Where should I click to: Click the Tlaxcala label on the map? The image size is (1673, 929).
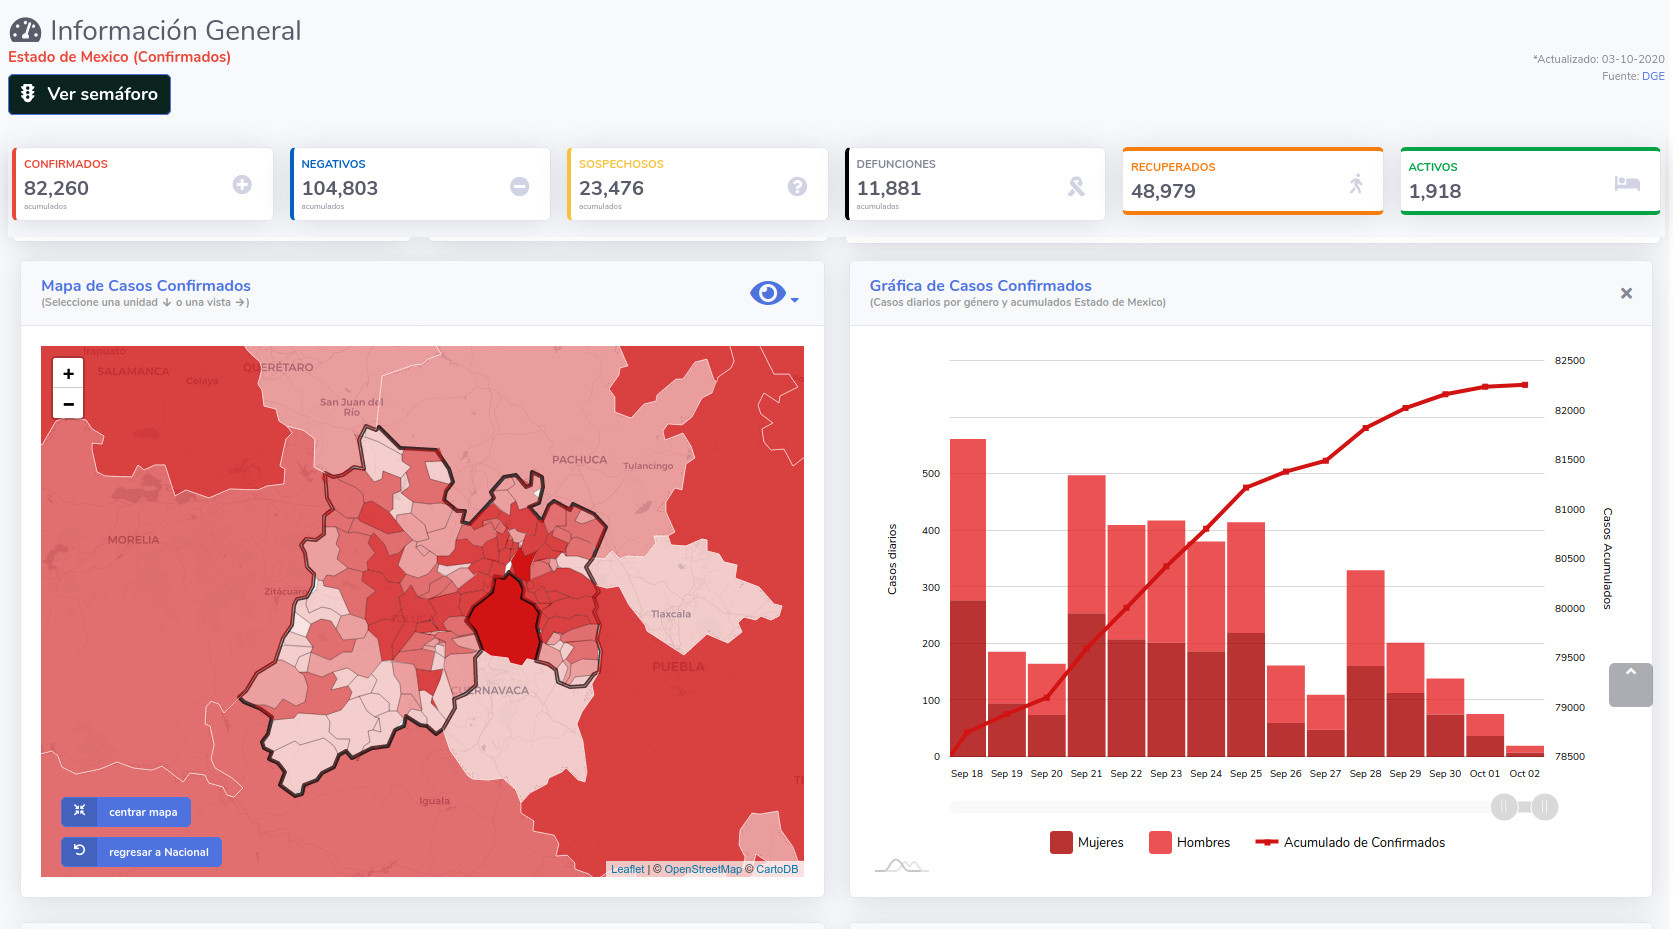tap(671, 614)
